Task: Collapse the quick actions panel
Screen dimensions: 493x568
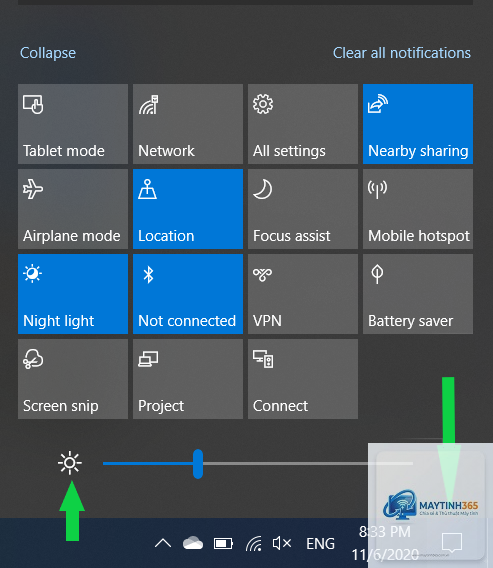Action: point(48,53)
